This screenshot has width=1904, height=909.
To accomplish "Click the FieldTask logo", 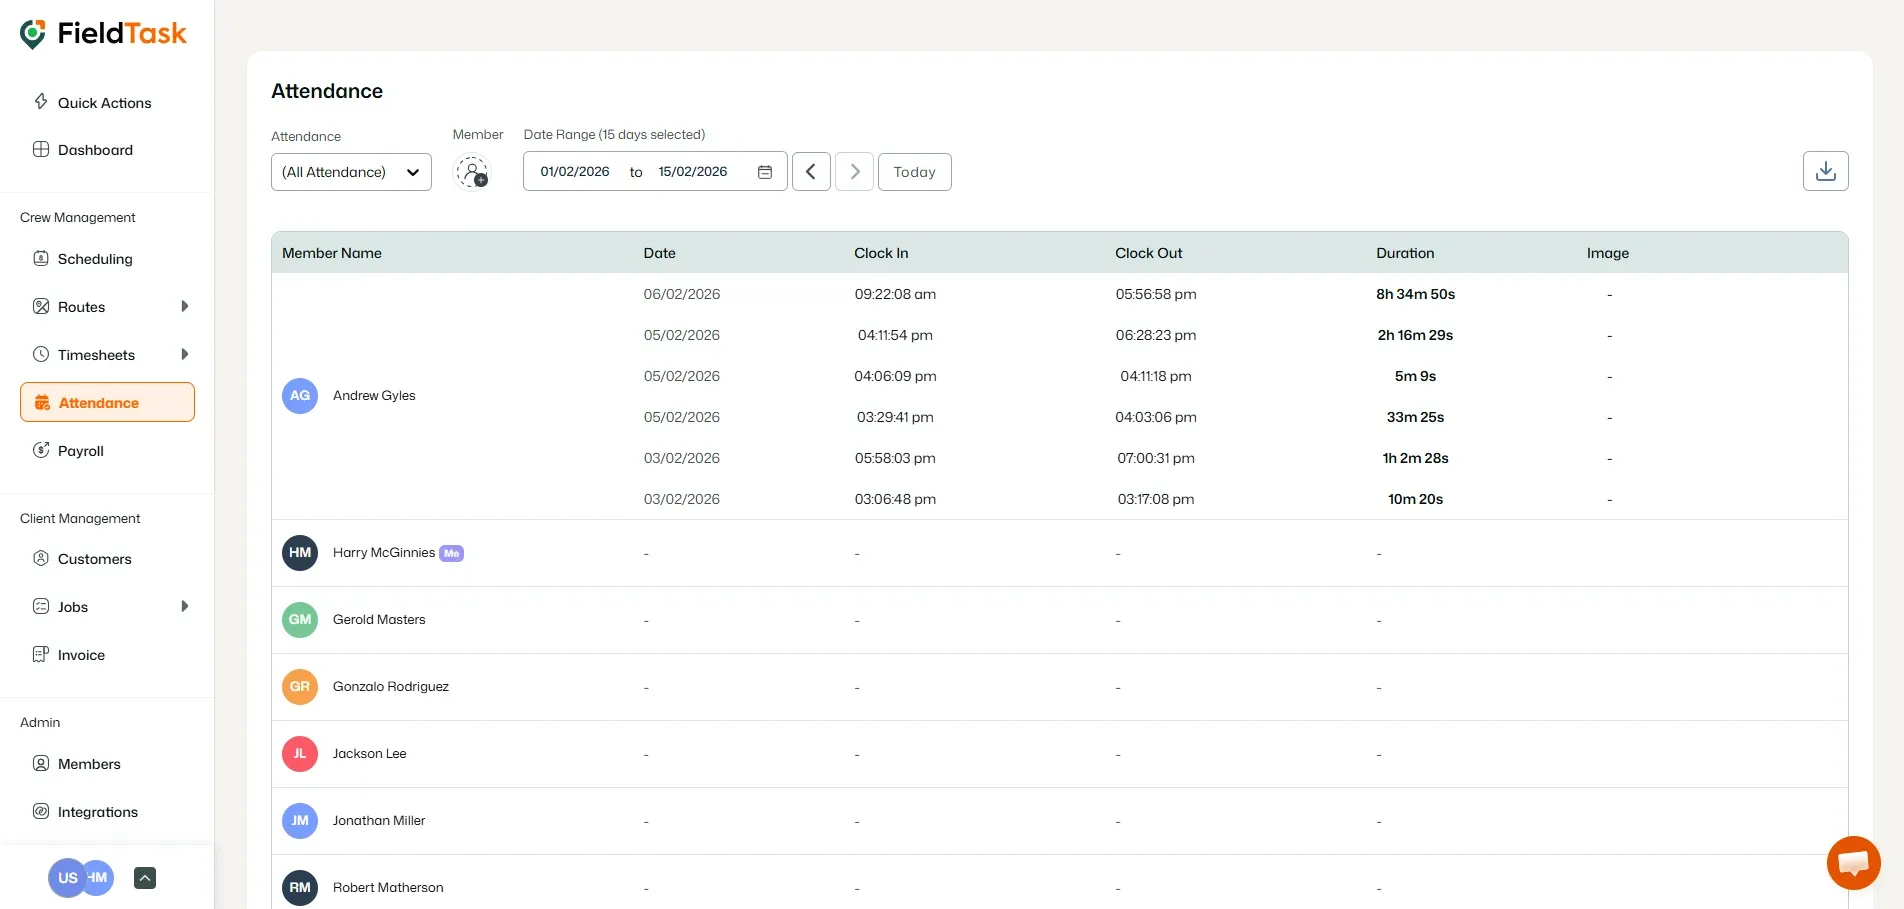I will [x=103, y=33].
